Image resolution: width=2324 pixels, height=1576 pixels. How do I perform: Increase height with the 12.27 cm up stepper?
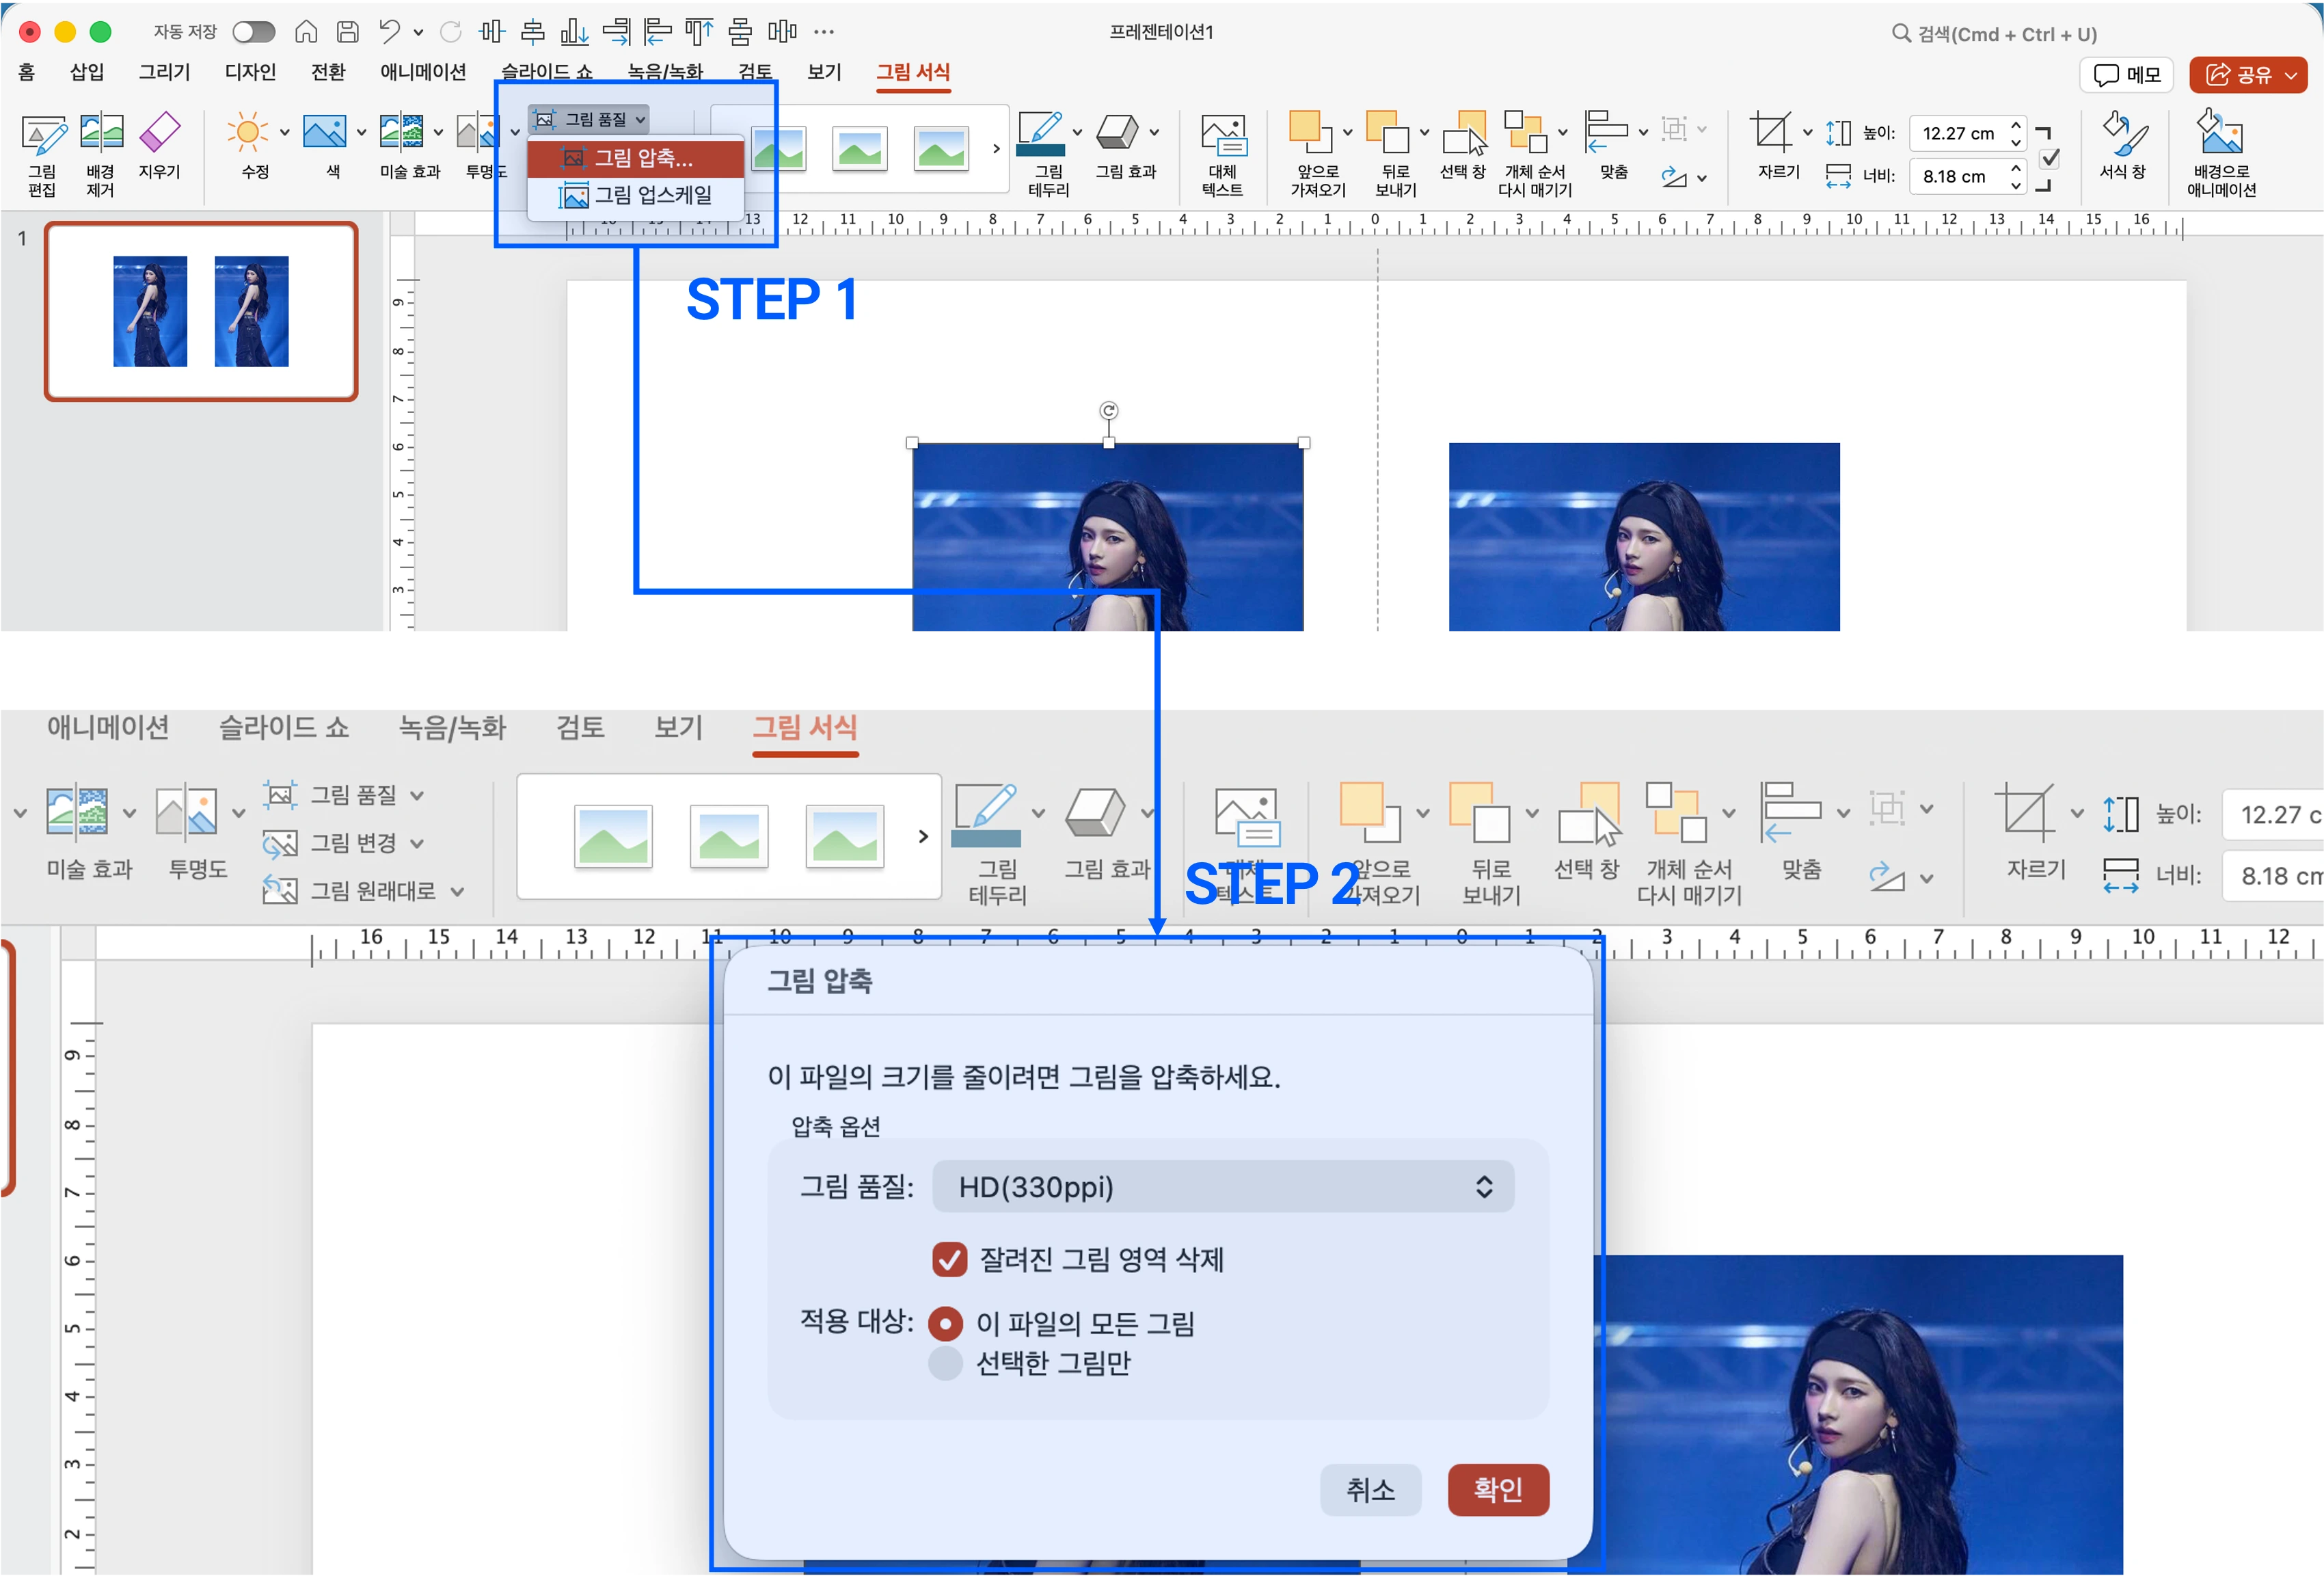click(2016, 125)
